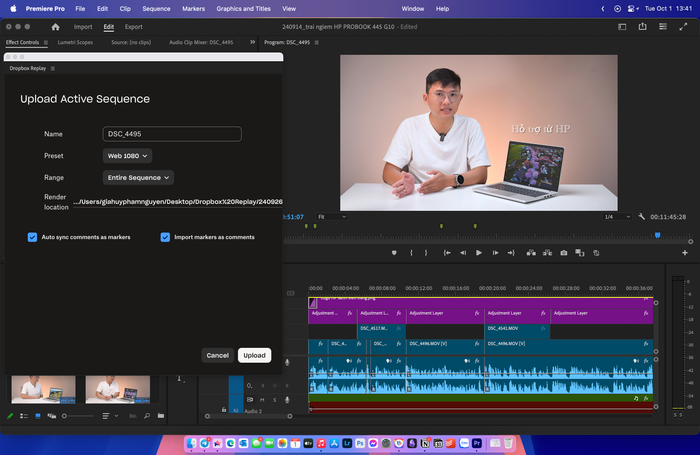Image resolution: width=700 pixels, height=455 pixels.
Task: Click the Play button in Program monitor
Action: point(479,252)
